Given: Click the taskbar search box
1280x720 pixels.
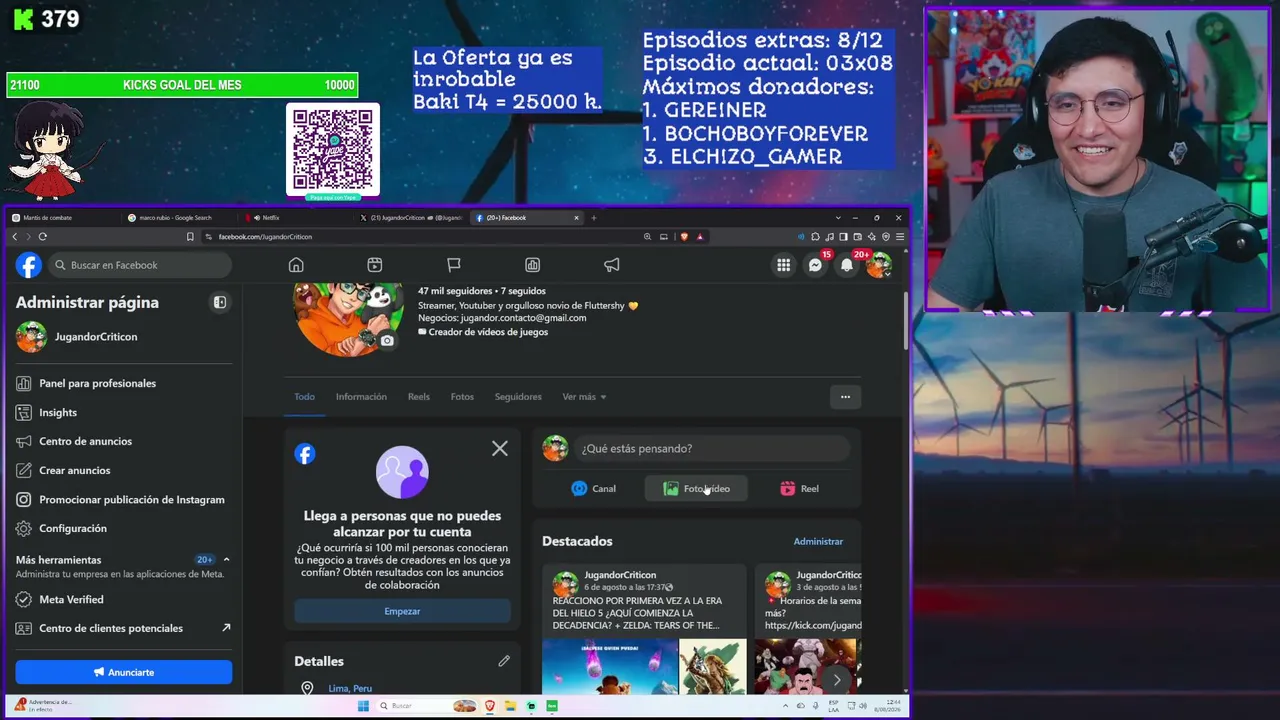Looking at the screenshot, I should point(412,706).
